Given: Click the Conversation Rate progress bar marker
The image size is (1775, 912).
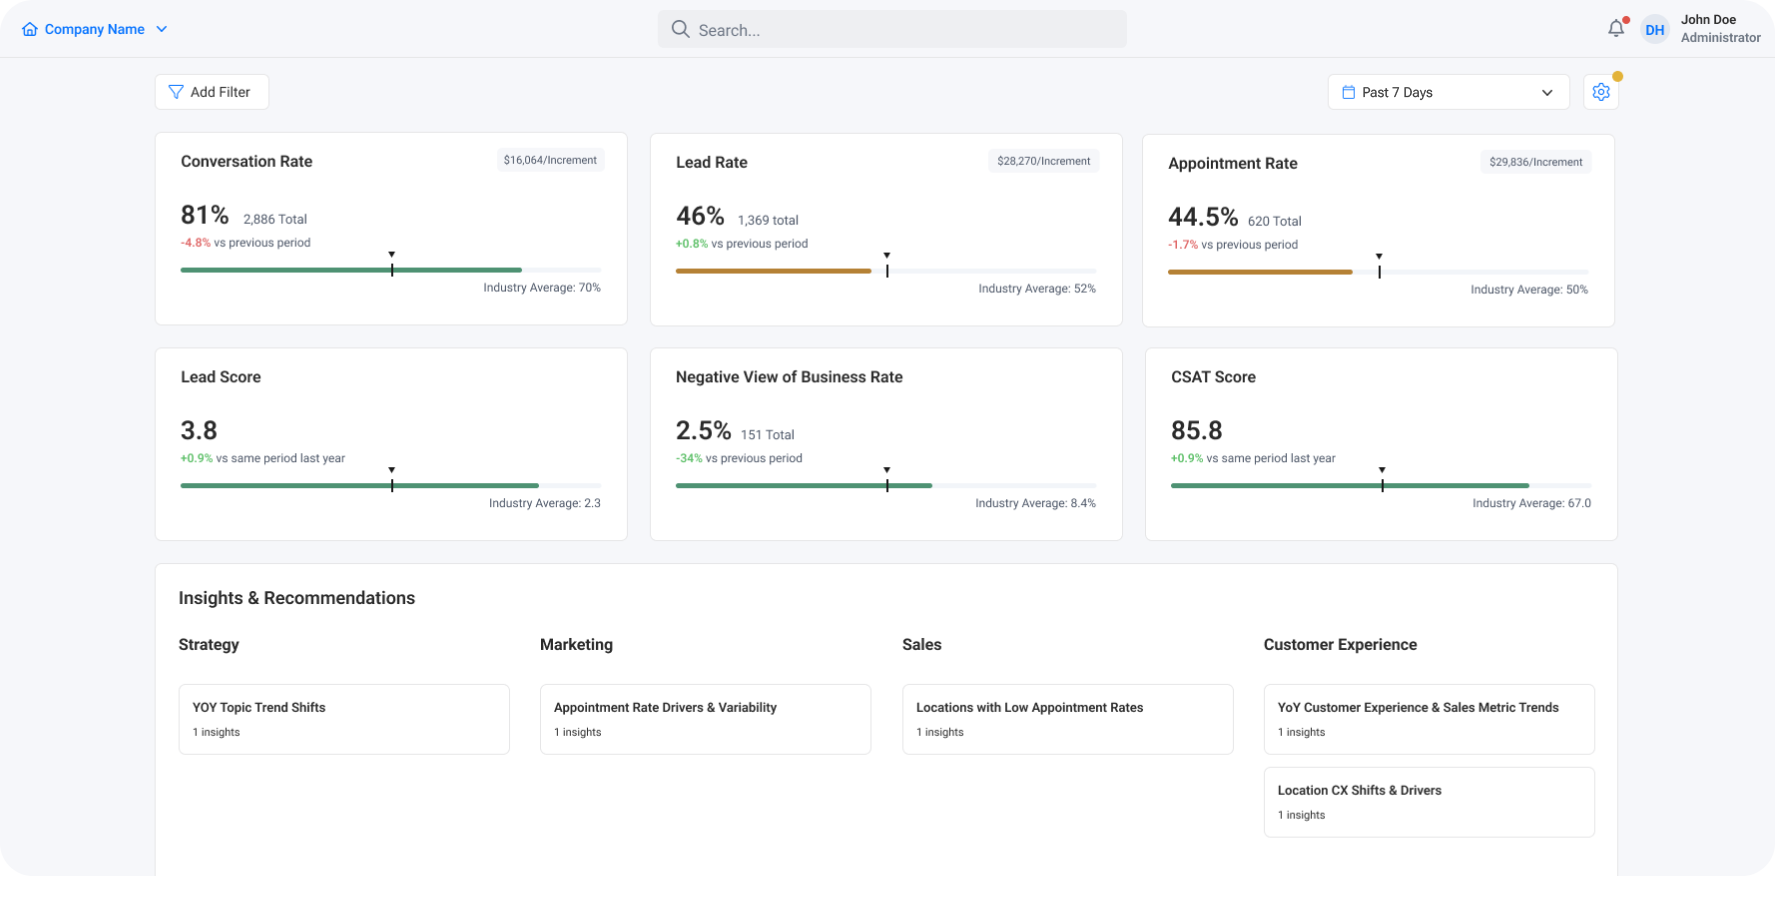Looking at the screenshot, I should [392, 268].
